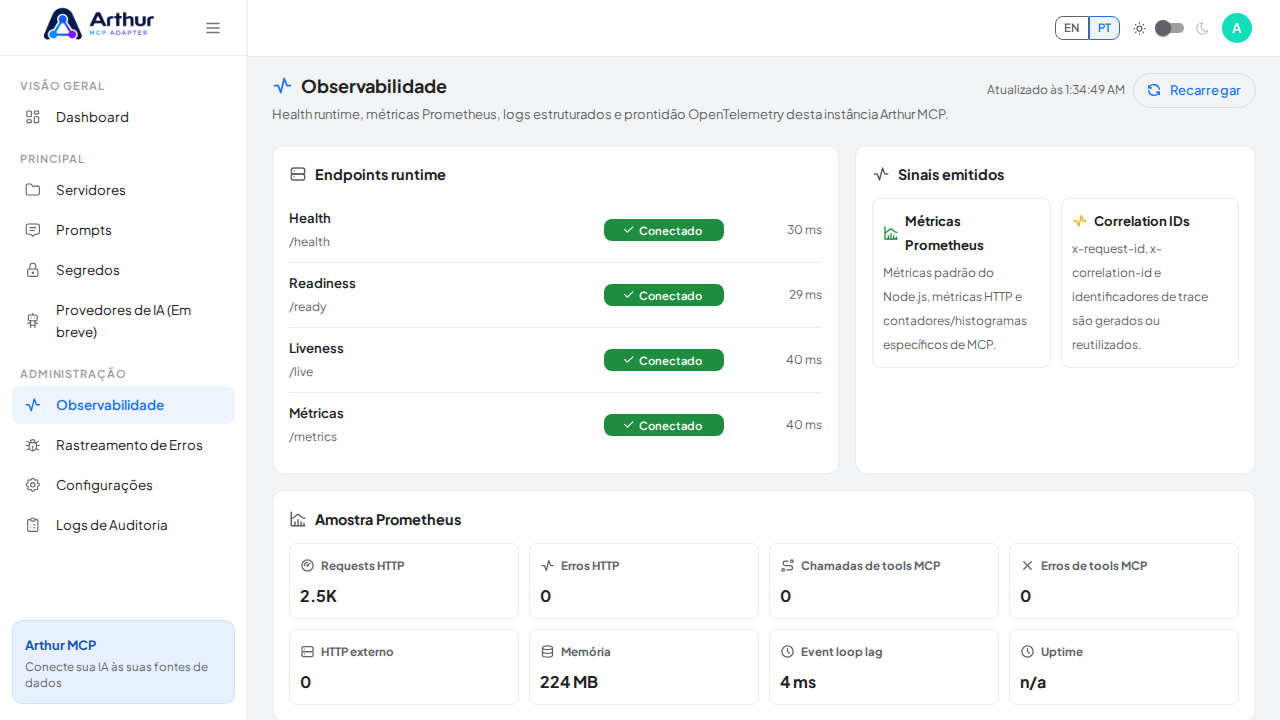The image size is (1280, 720).
Task: Click the database icon in Memória tile
Action: (x=547, y=651)
